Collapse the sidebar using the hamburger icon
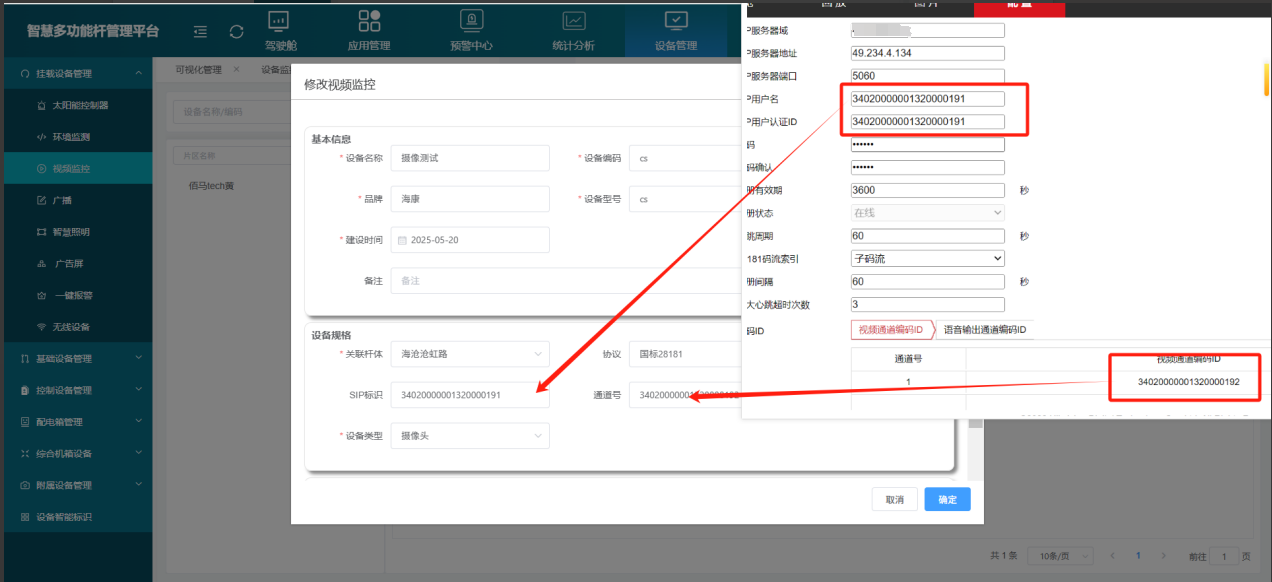 coord(200,31)
